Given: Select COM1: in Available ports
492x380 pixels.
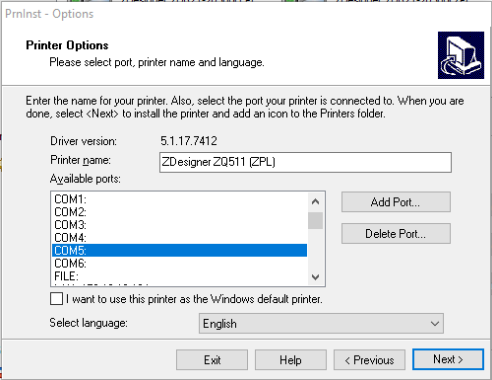Looking at the screenshot, I should click(179, 199).
